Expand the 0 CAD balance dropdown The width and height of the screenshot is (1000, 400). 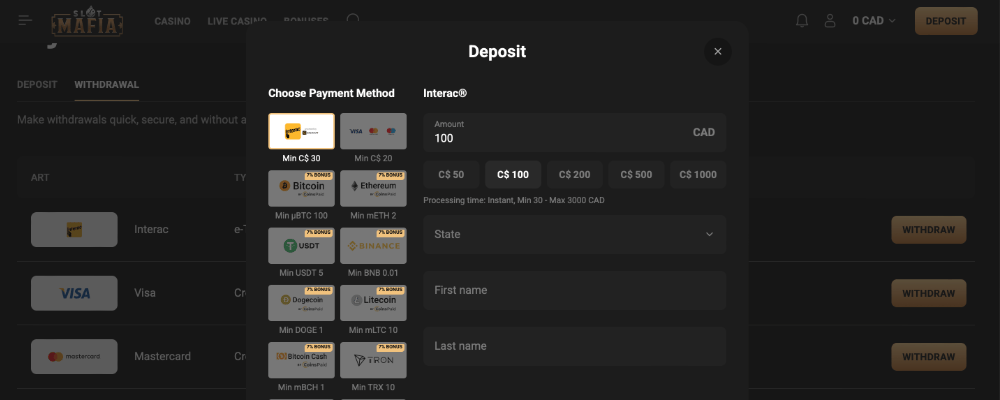coord(874,20)
